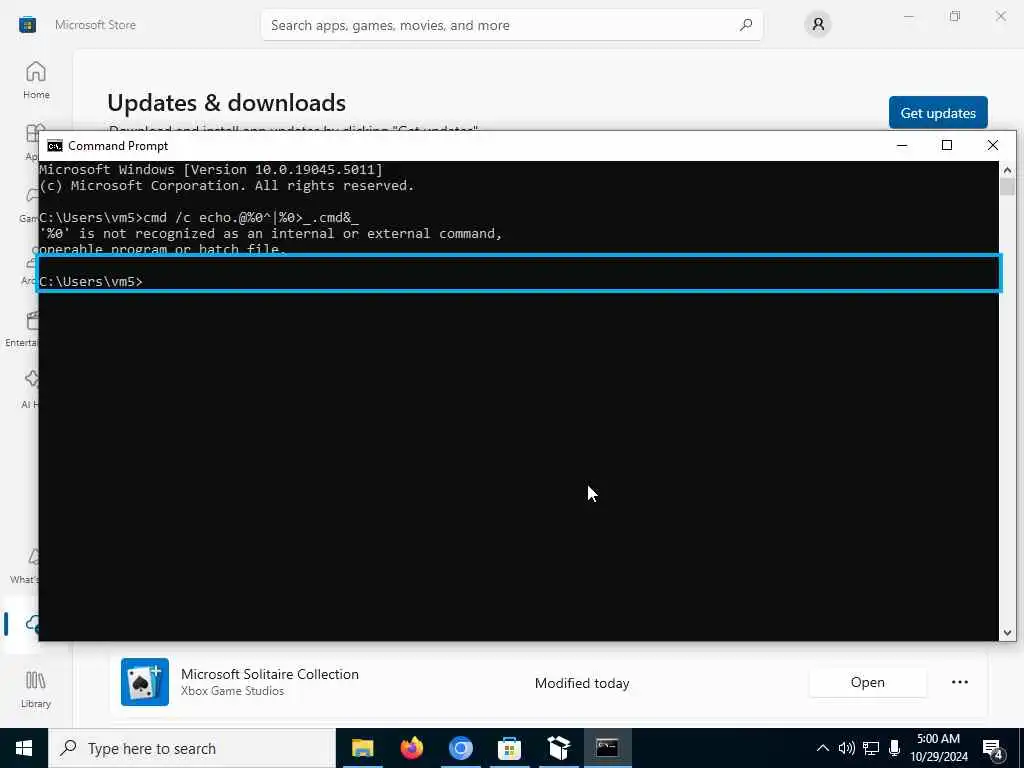Click the Microsoft Store logo icon
The image size is (1024, 768).
[x=27, y=25]
